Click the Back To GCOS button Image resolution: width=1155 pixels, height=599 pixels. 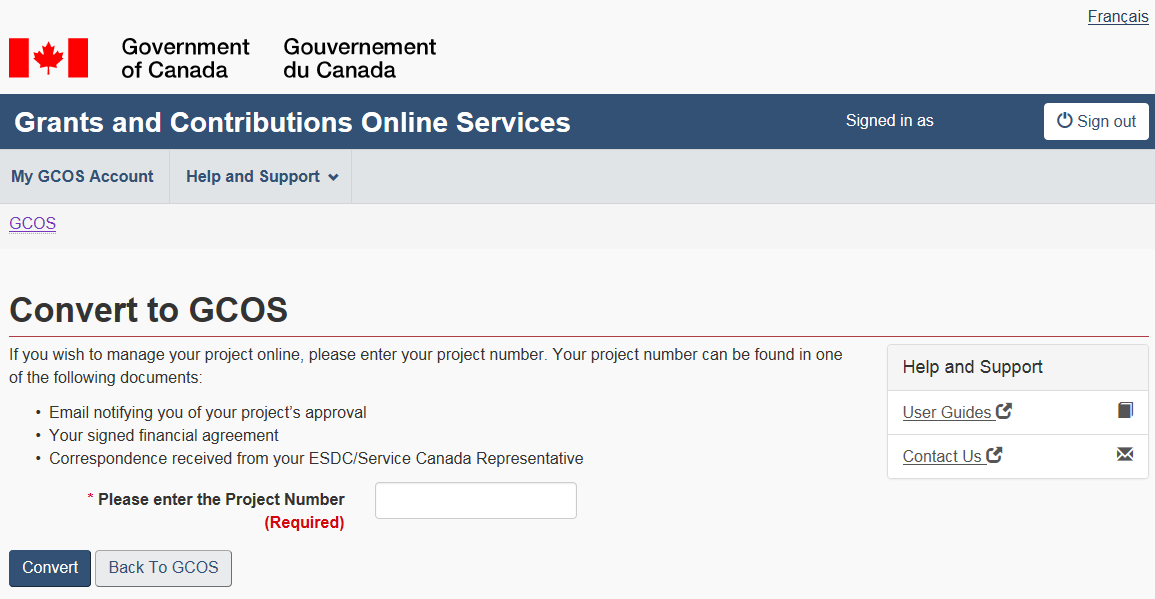pos(163,568)
